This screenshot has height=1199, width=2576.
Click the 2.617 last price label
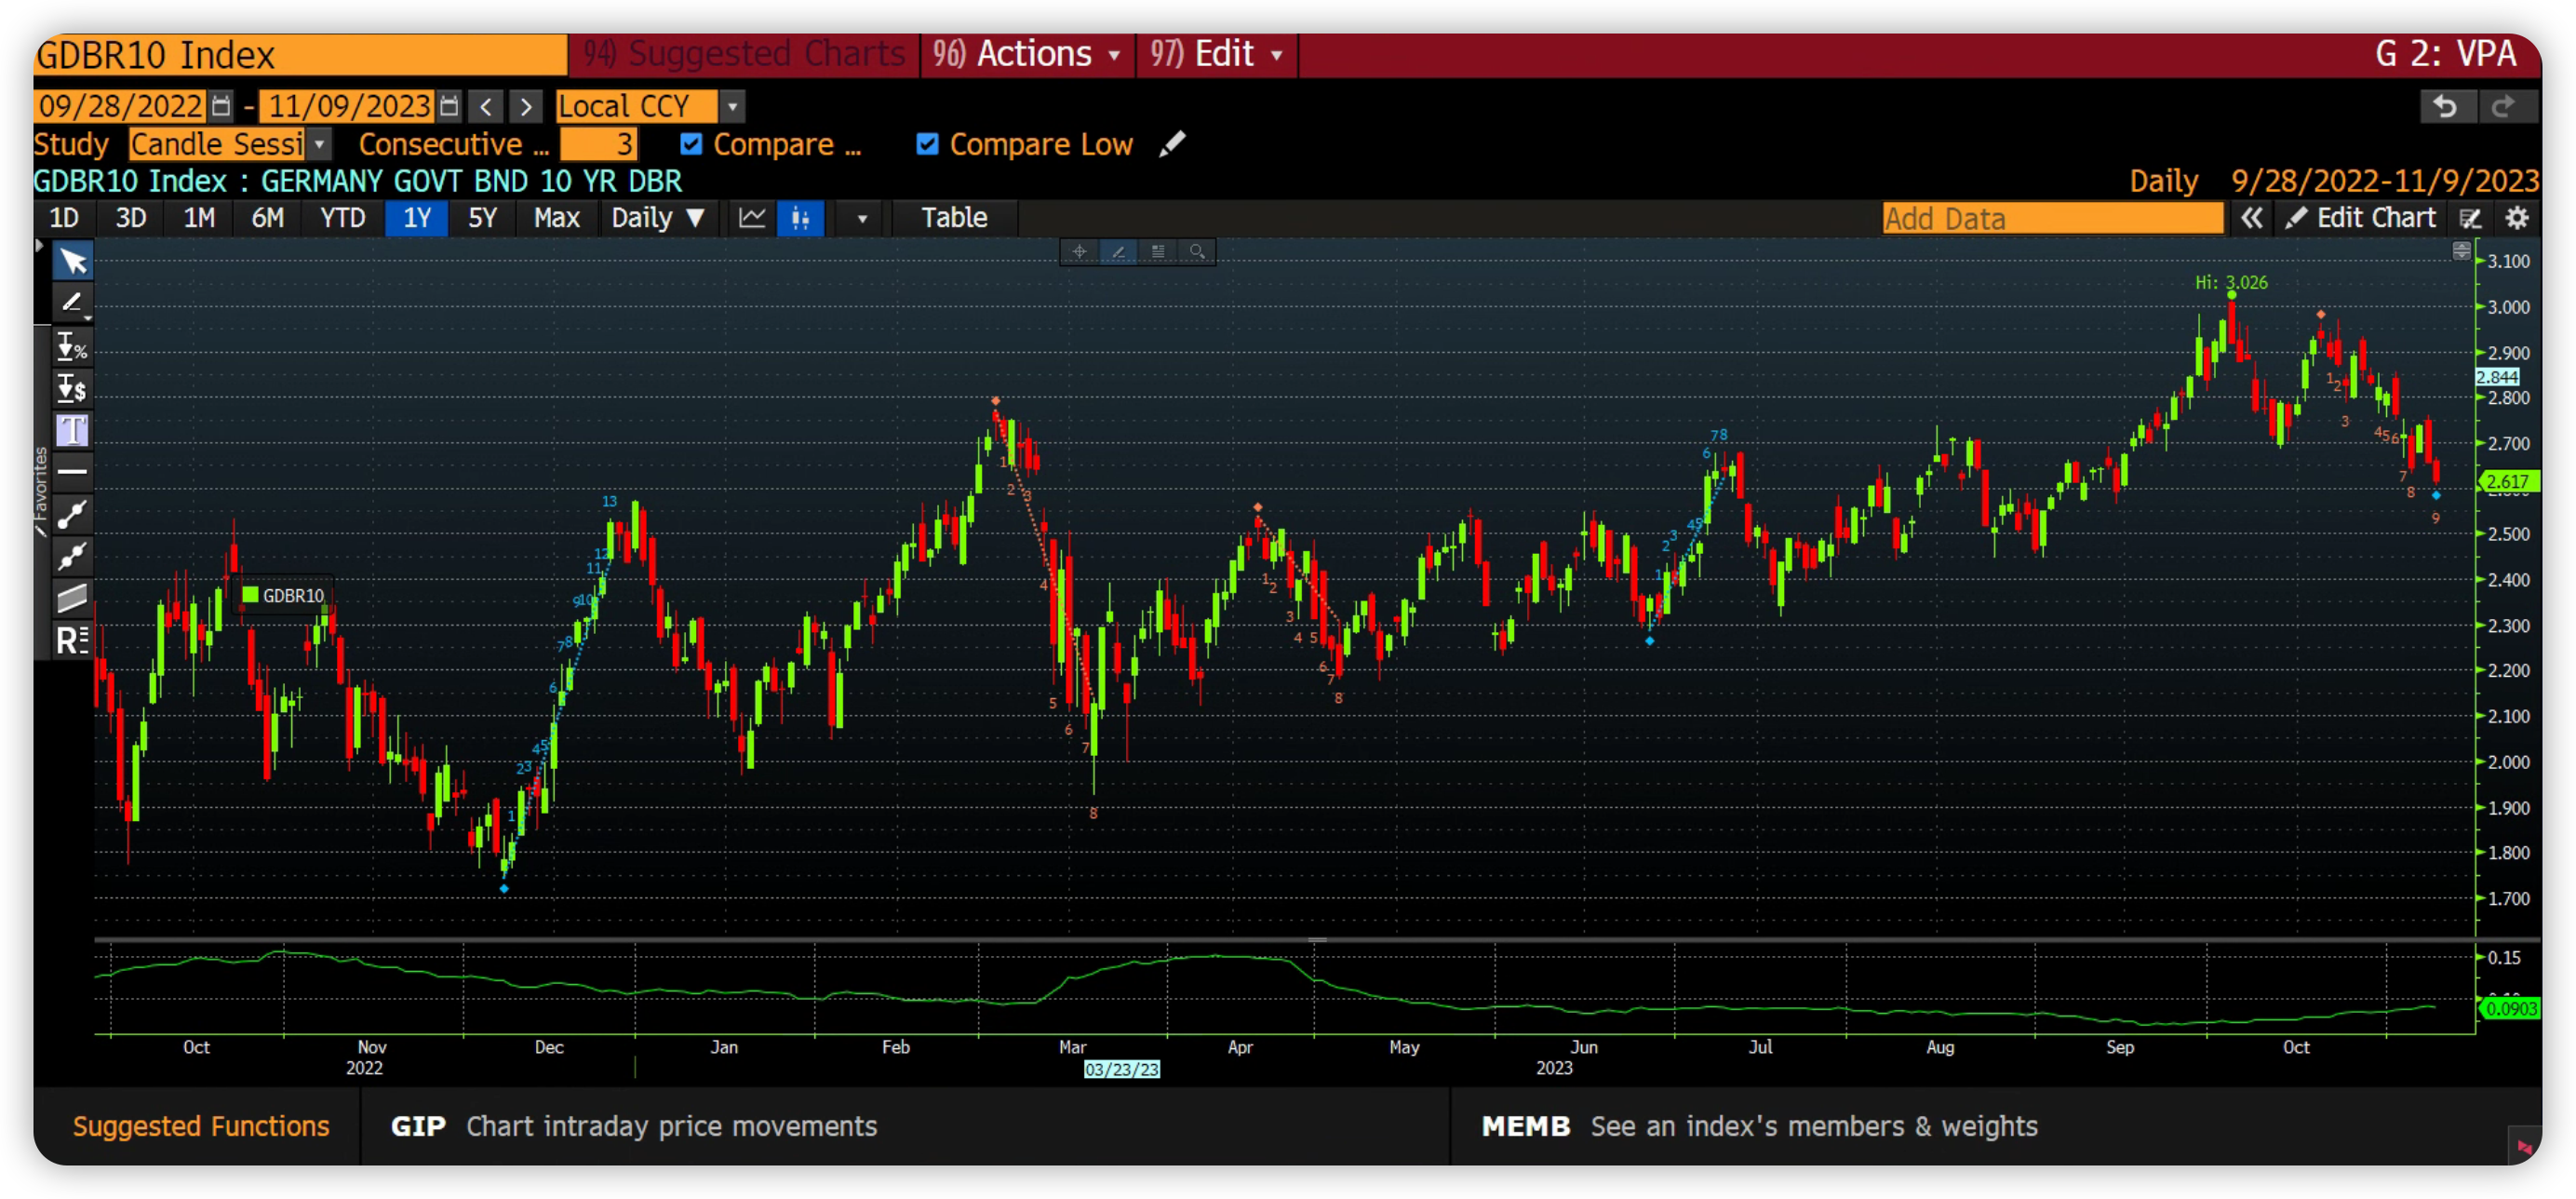[2508, 481]
